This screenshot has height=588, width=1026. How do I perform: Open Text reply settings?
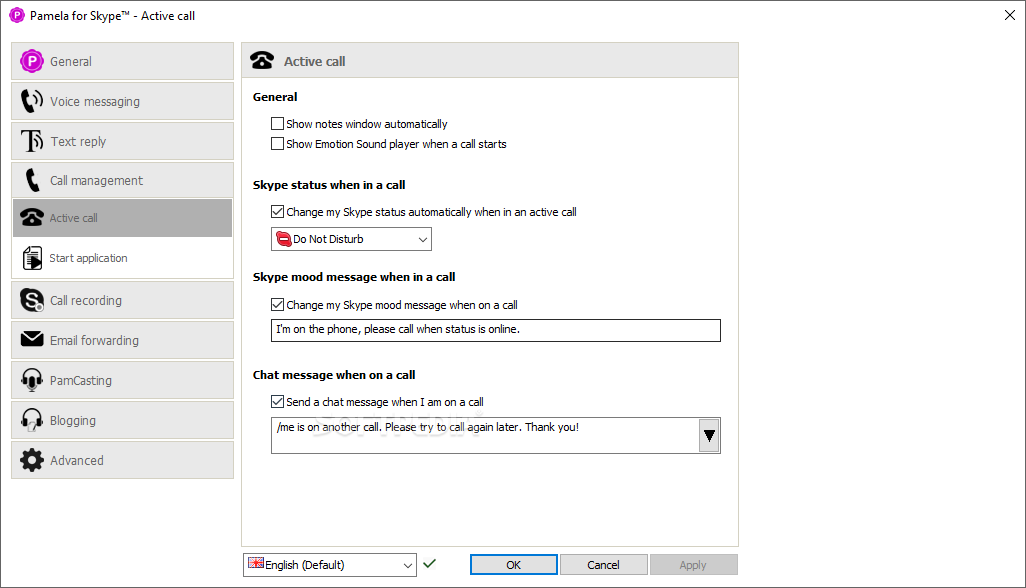pyautogui.click(x=122, y=141)
